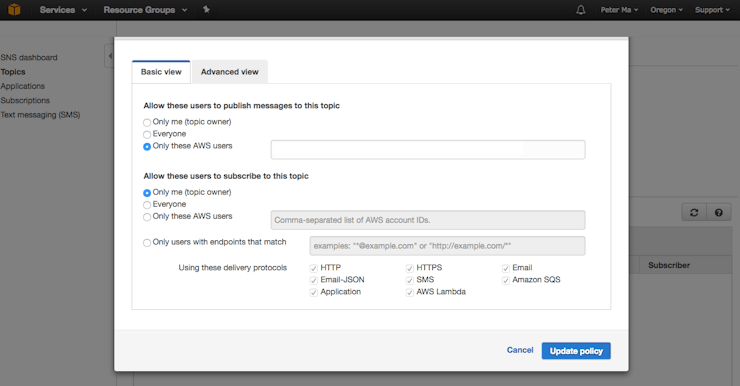Click the Update policy button
The height and width of the screenshot is (386, 740).
[576, 351]
